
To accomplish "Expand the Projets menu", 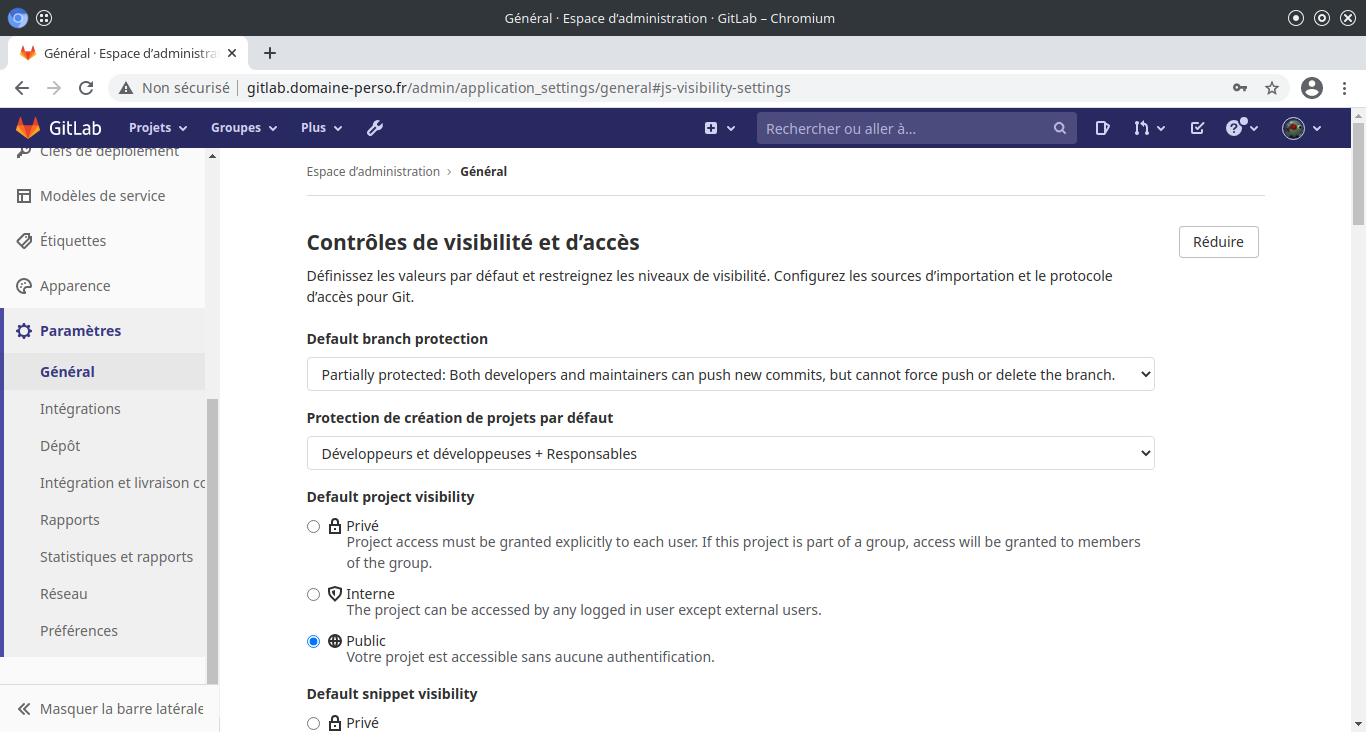I will point(158,128).
